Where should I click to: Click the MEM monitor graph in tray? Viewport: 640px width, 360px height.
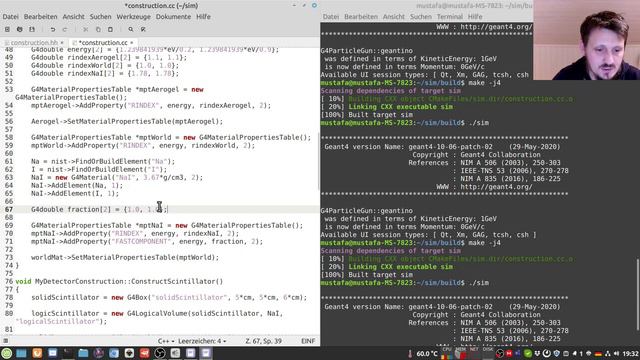click(x=461, y=353)
